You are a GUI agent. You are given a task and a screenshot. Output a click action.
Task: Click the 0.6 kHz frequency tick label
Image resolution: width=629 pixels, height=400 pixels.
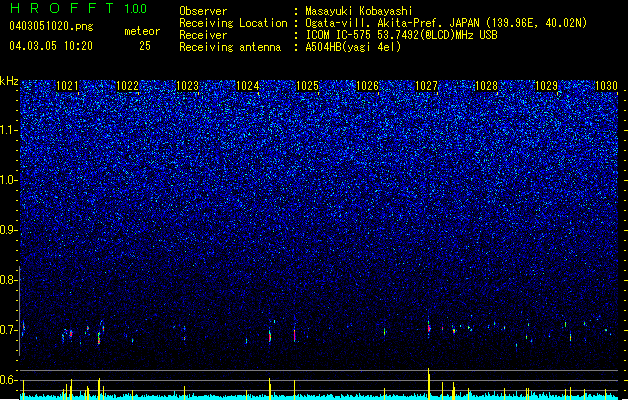click(8, 380)
